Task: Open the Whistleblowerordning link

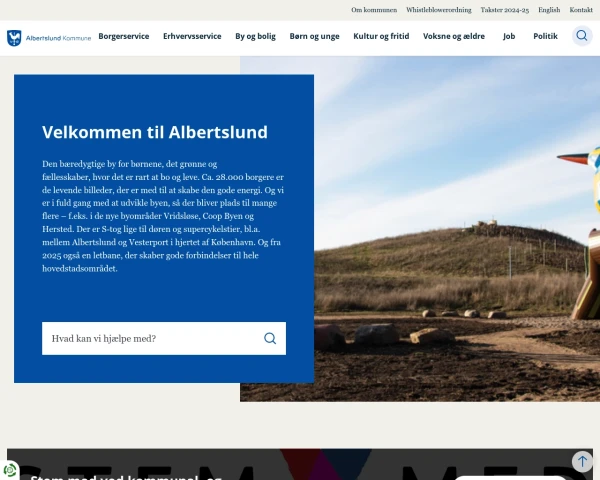Action: click(439, 10)
